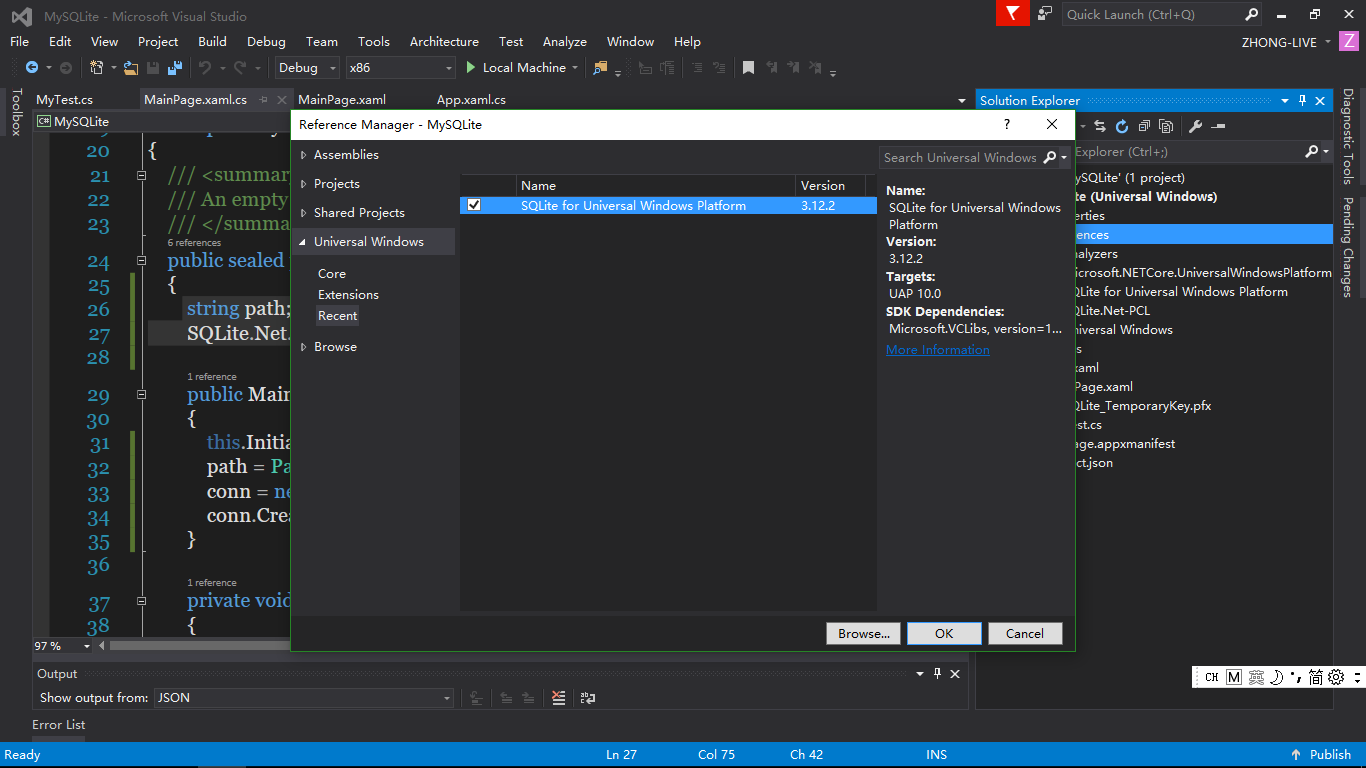1366x768 pixels.
Task: Click the Reference Manager search magnifier icon
Action: coord(1050,157)
